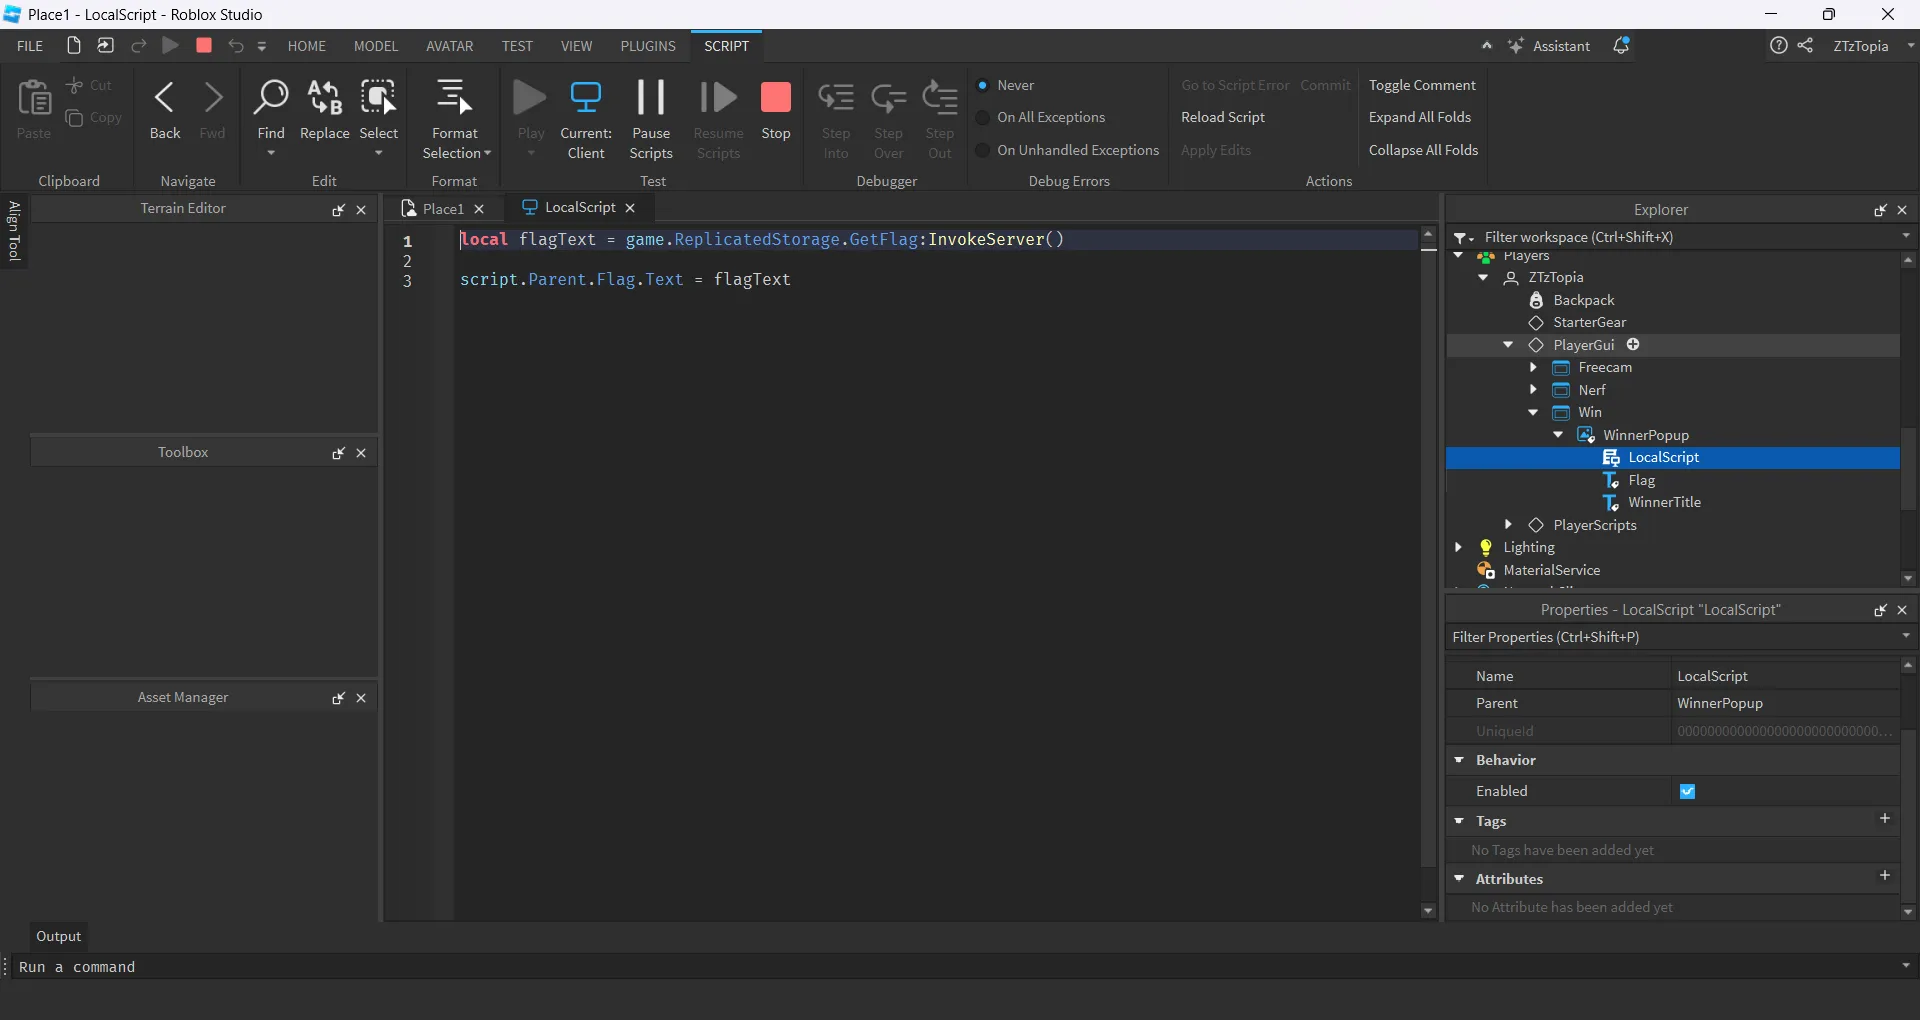Click the Paste clipboard icon
The width and height of the screenshot is (1920, 1020).
coord(34,98)
